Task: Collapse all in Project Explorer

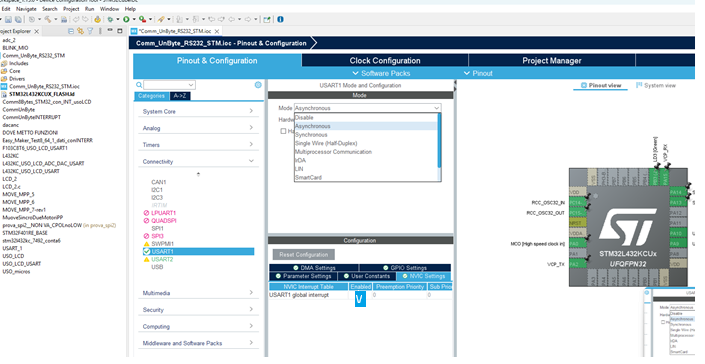Action: pos(71,31)
